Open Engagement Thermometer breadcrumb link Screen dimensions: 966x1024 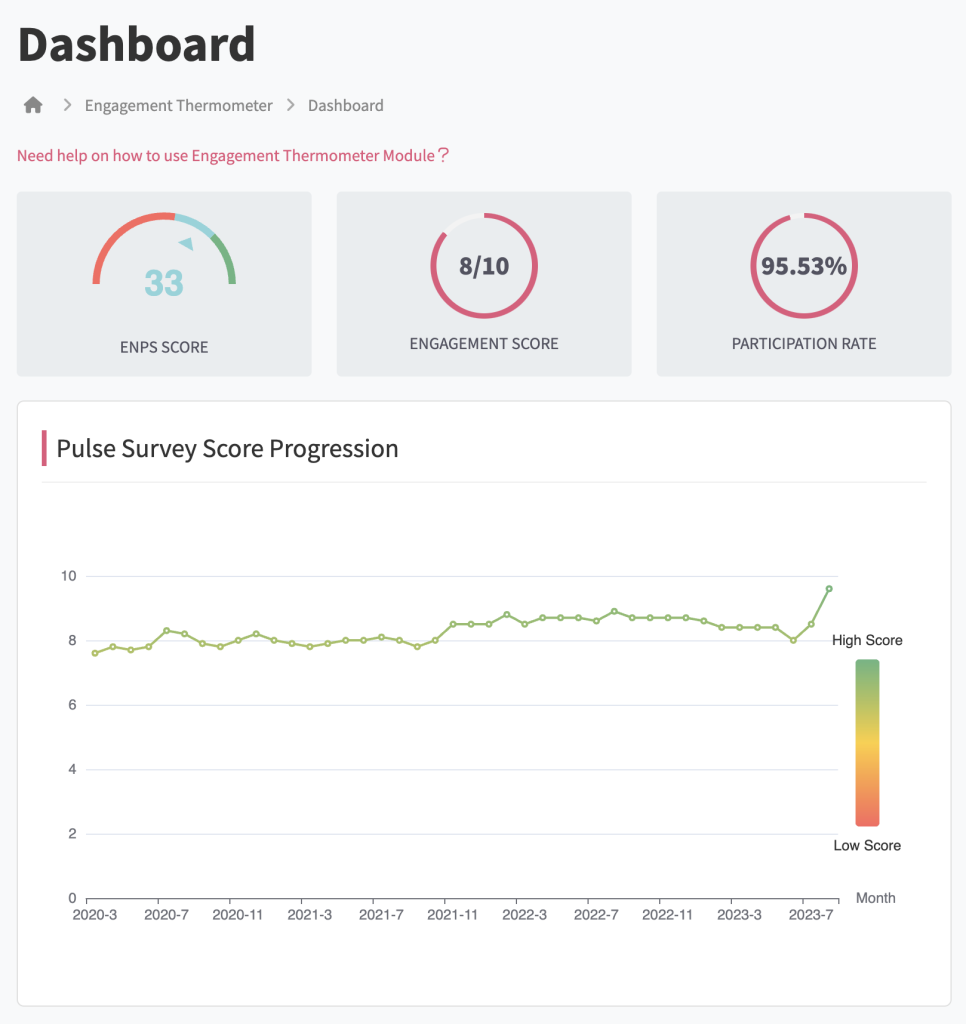point(178,105)
